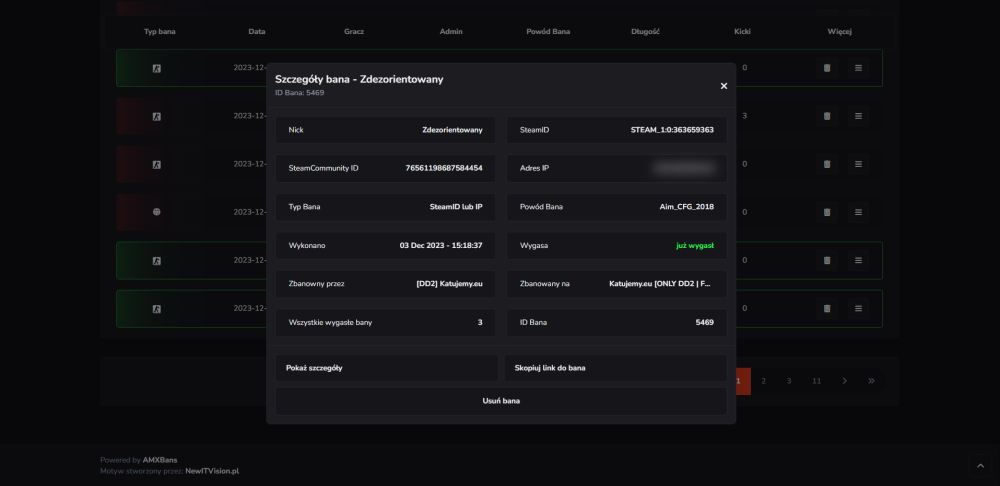Close the ban details dialog

[x=724, y=86]
